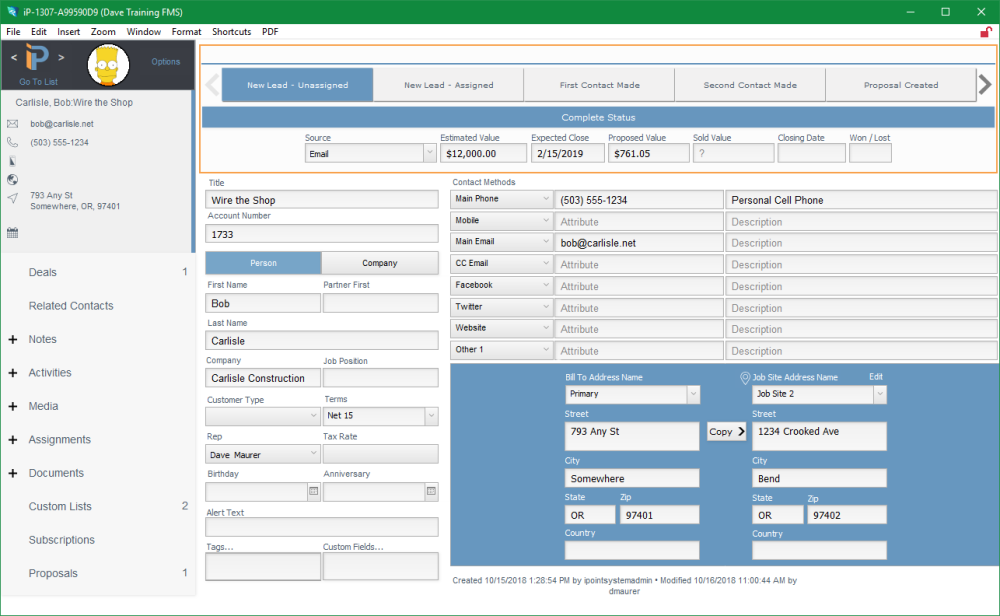Click the map navigation arrow icon
Screen dimensions: 1000x616
click(x=13, y=198)
